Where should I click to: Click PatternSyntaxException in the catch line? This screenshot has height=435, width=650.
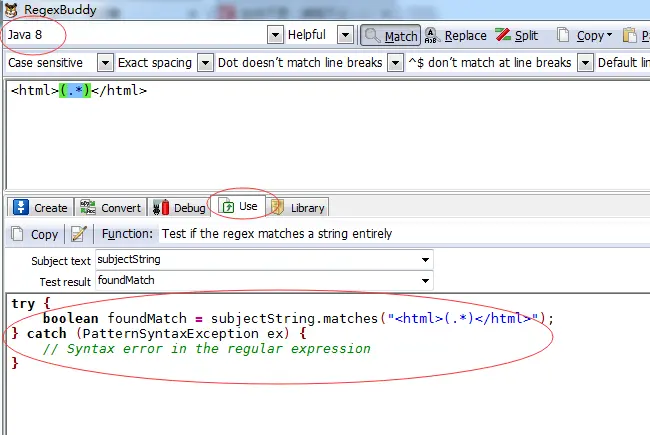tap(170, 333)
